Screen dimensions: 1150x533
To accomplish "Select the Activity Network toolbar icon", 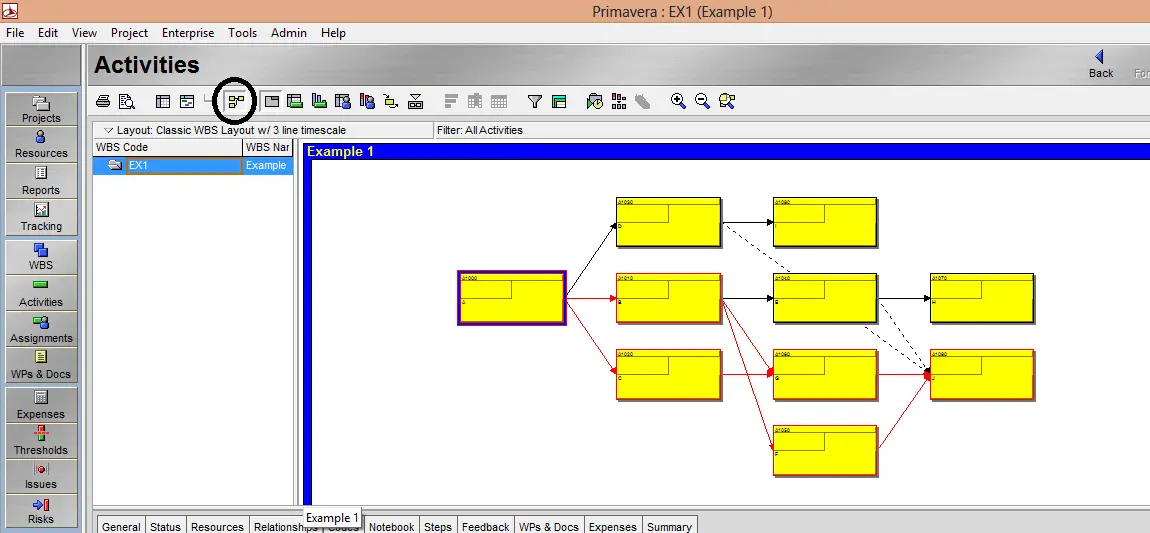I will 235,102.
